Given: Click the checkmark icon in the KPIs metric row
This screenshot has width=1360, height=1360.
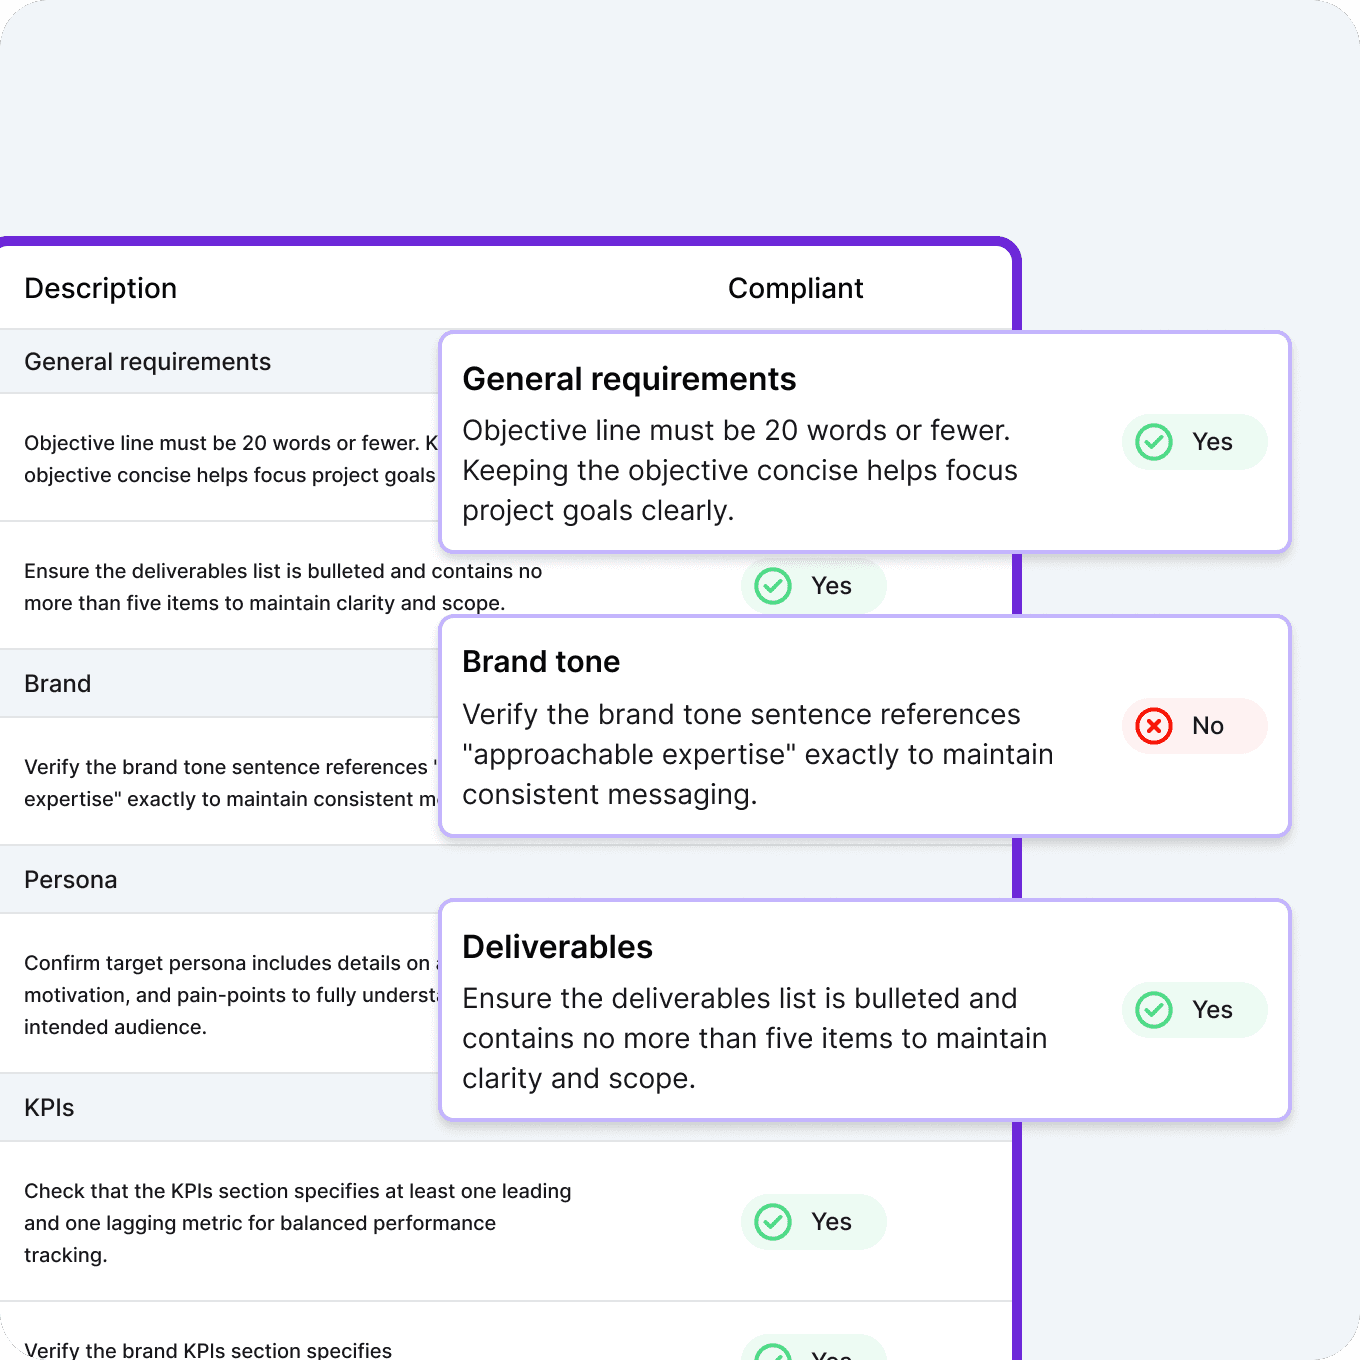Looking at the screenshot, I should [x=771, y=1222].
